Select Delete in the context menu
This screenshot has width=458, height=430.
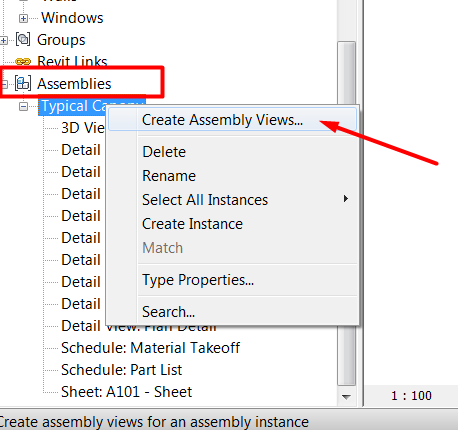click(164, 152)
